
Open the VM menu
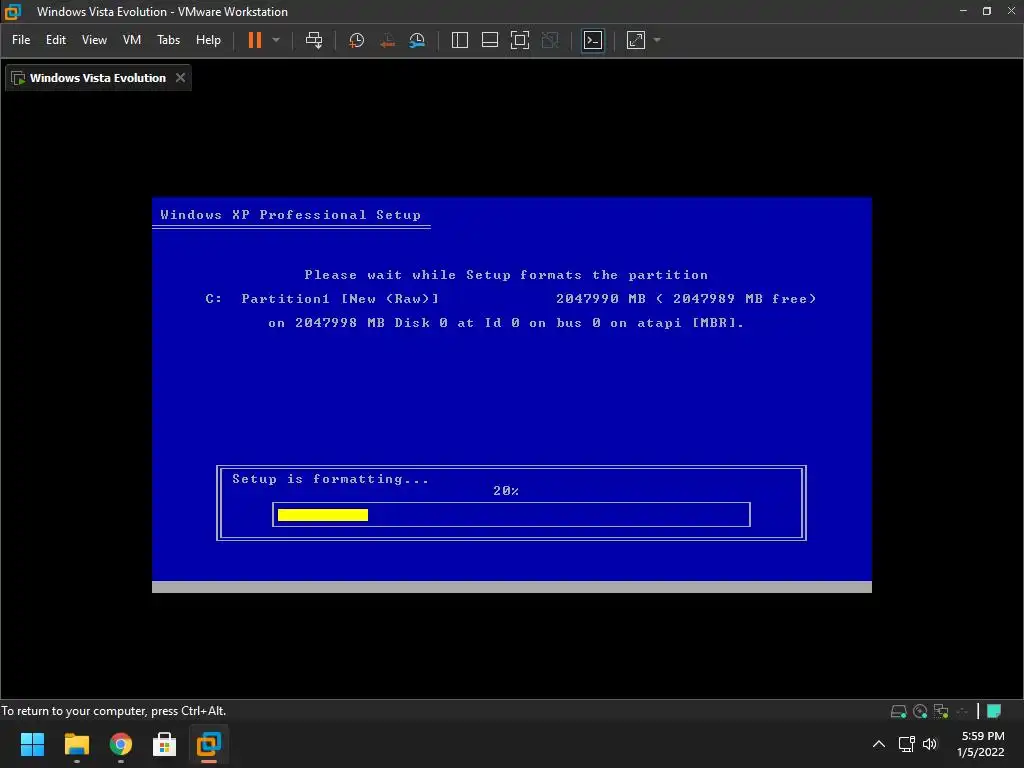tap(132, 40)
